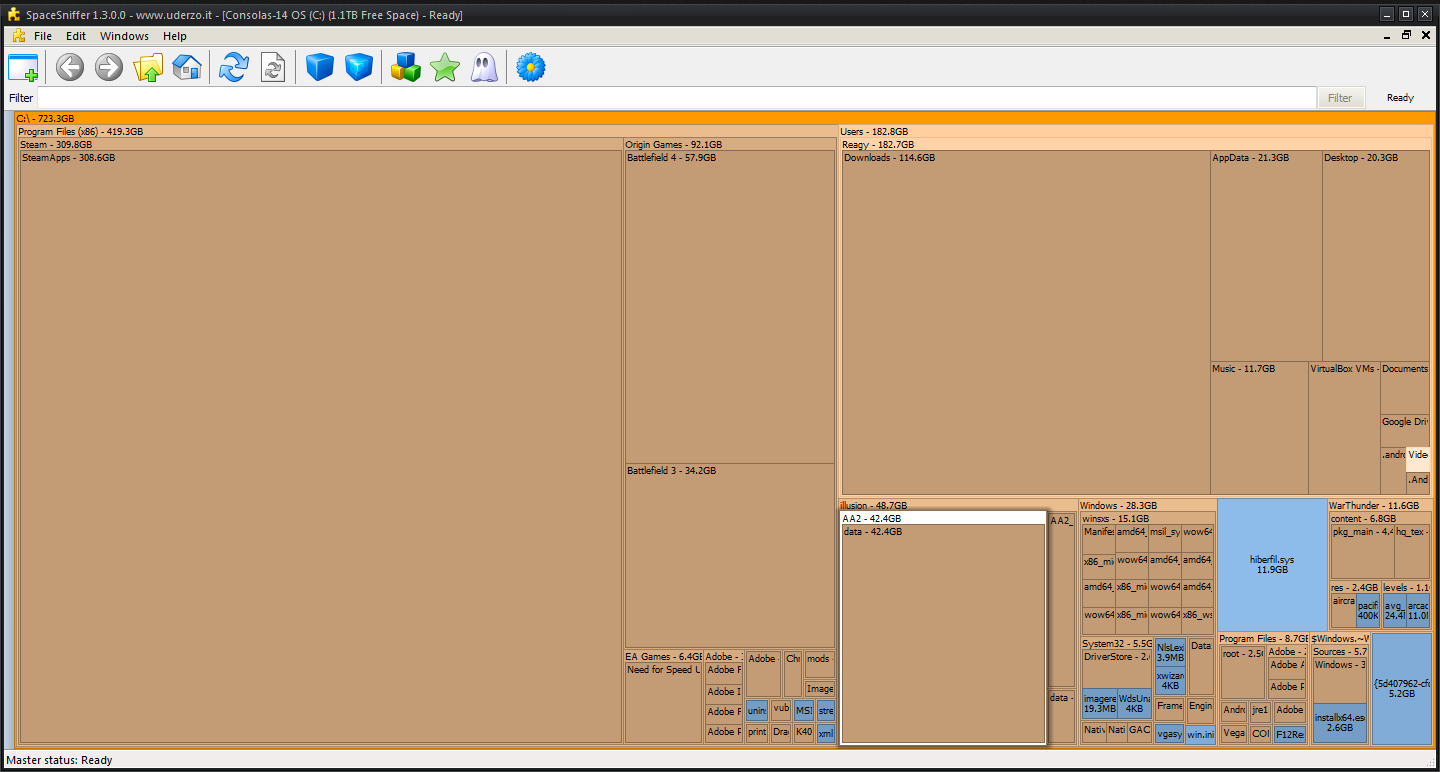1440x772 pixels.
Task: Select the data - 42.4GB block
Action: pos(943,634)
